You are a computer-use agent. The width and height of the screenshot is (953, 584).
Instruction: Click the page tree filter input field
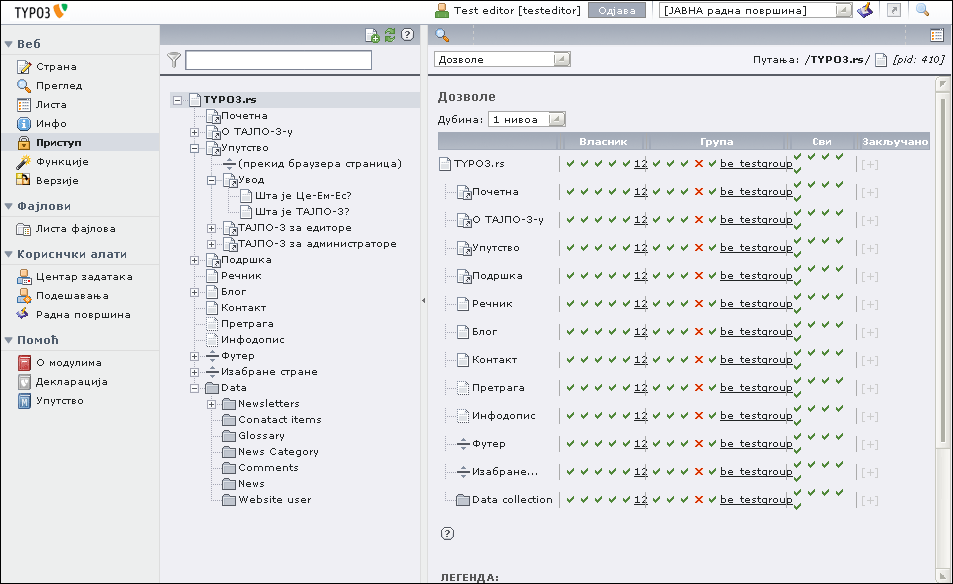click(278, 60)
